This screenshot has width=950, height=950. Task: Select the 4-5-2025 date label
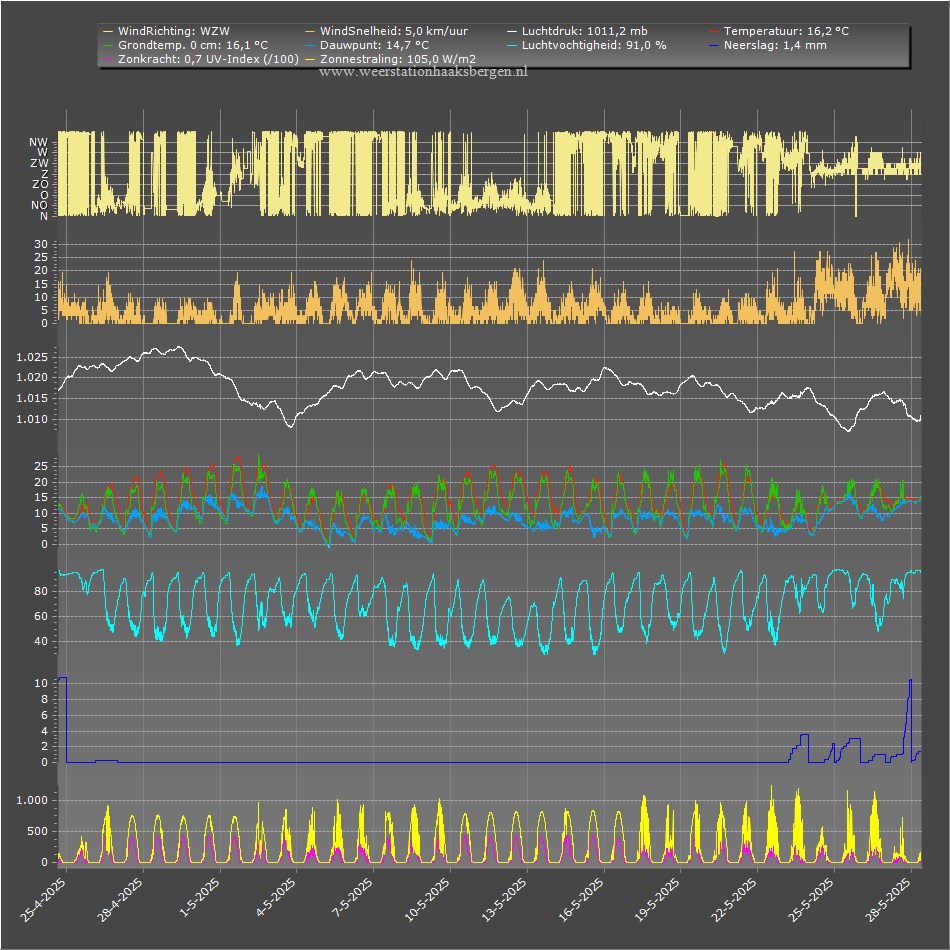pos(276,898)
